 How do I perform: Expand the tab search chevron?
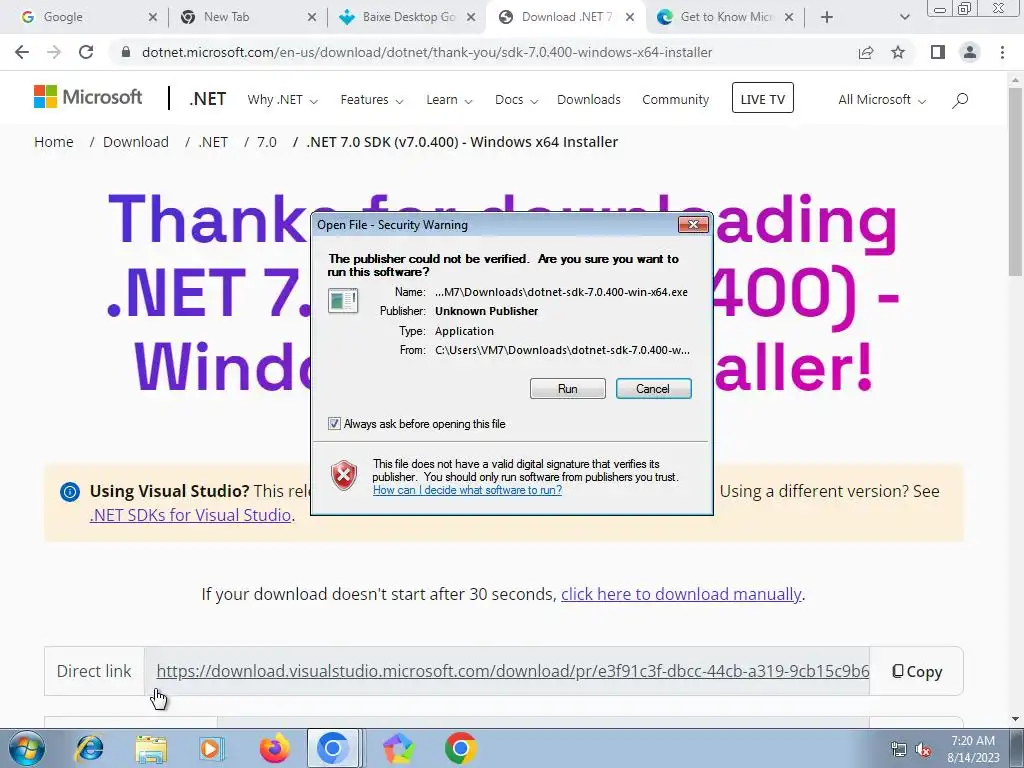pos(904,18)
